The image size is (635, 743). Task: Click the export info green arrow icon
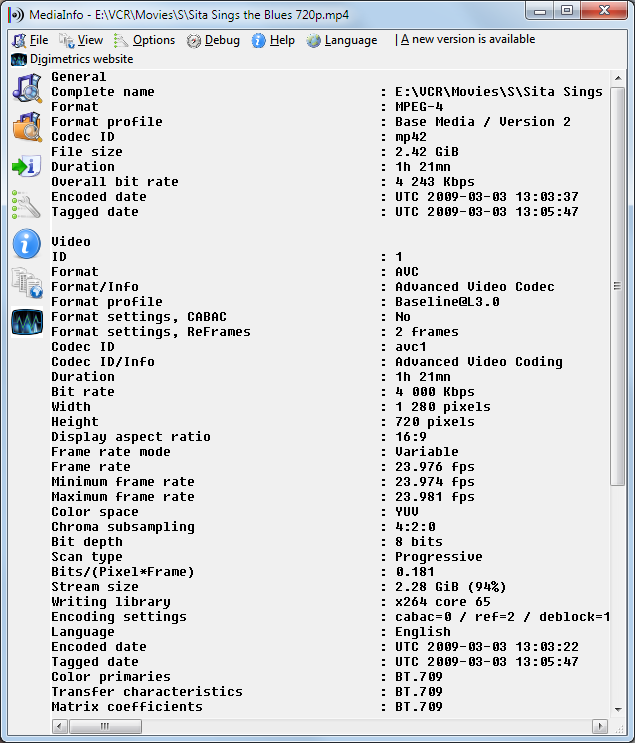(26, 166)
